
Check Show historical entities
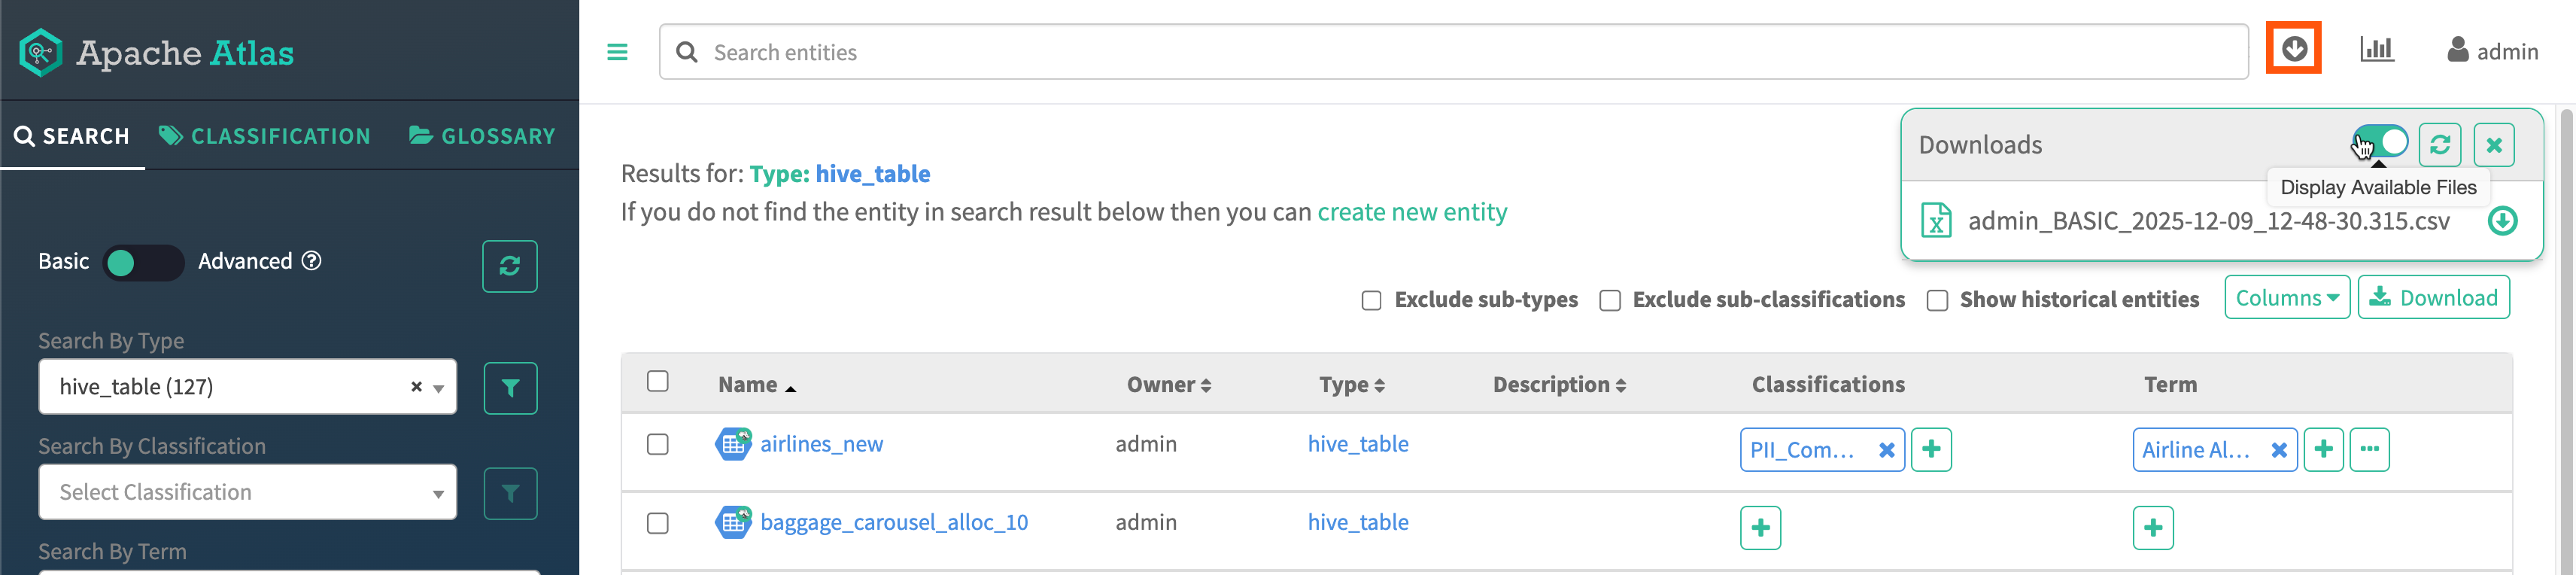1937,300
